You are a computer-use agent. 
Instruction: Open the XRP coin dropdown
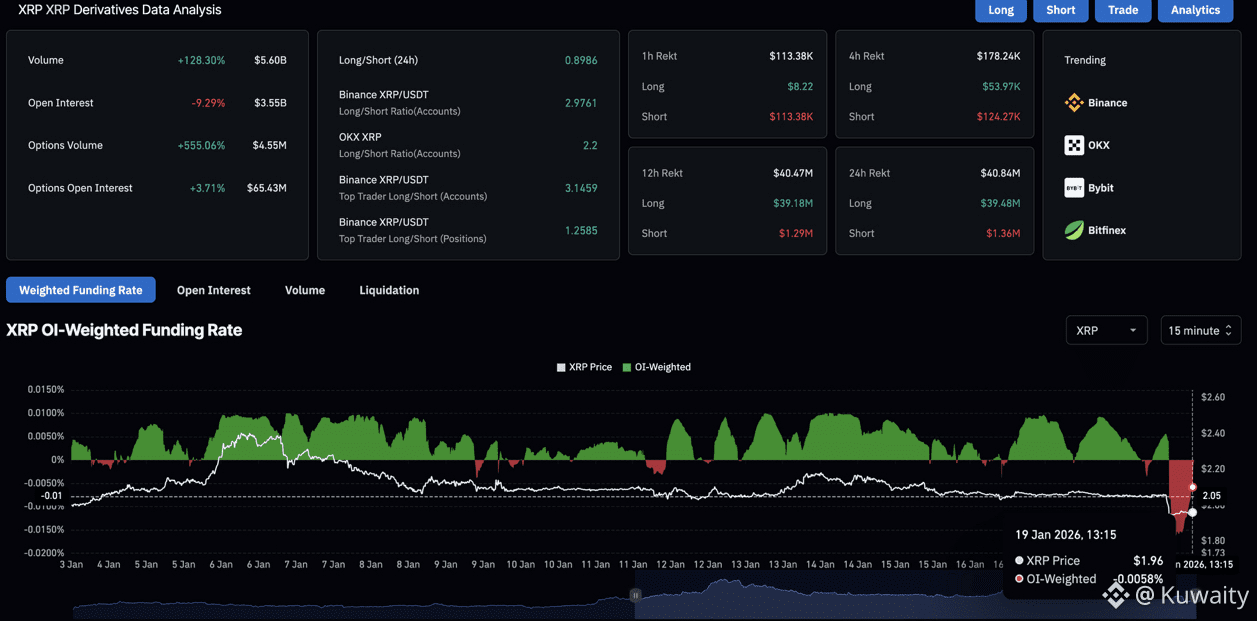1106,330
